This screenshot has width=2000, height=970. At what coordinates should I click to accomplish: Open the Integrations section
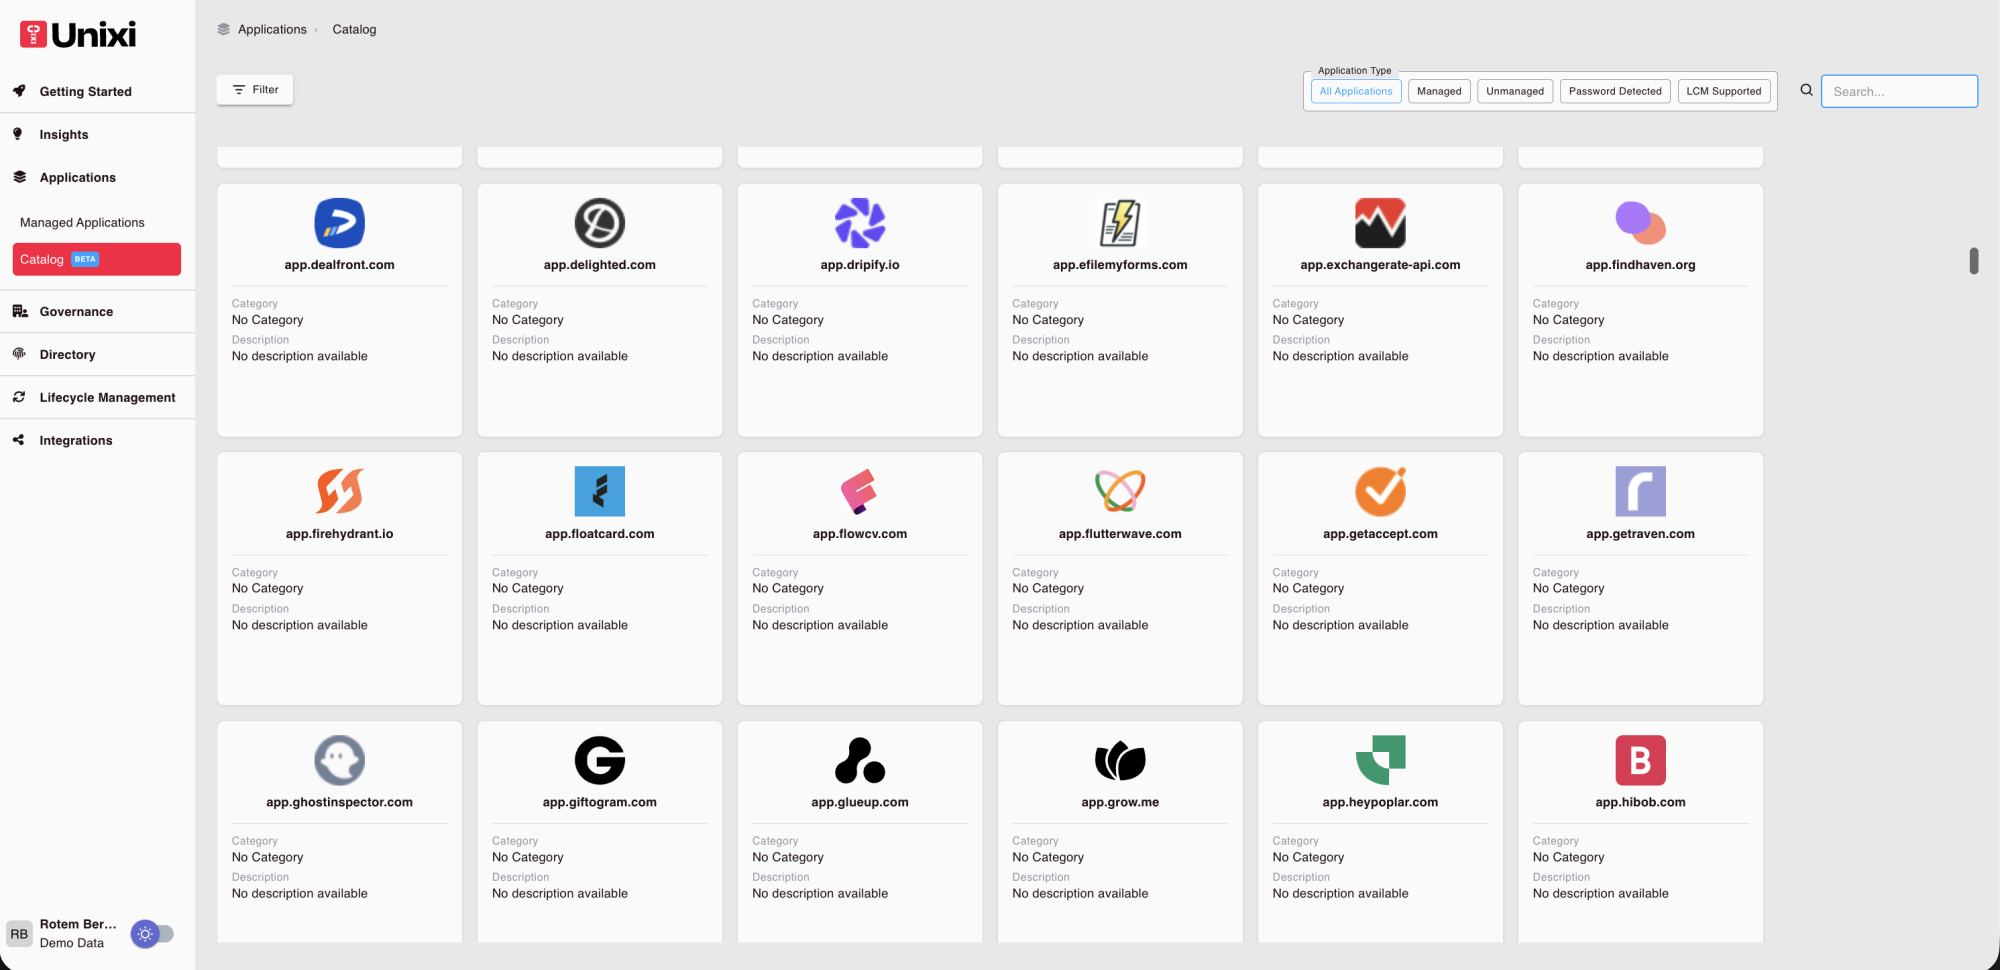pos(97,440)
